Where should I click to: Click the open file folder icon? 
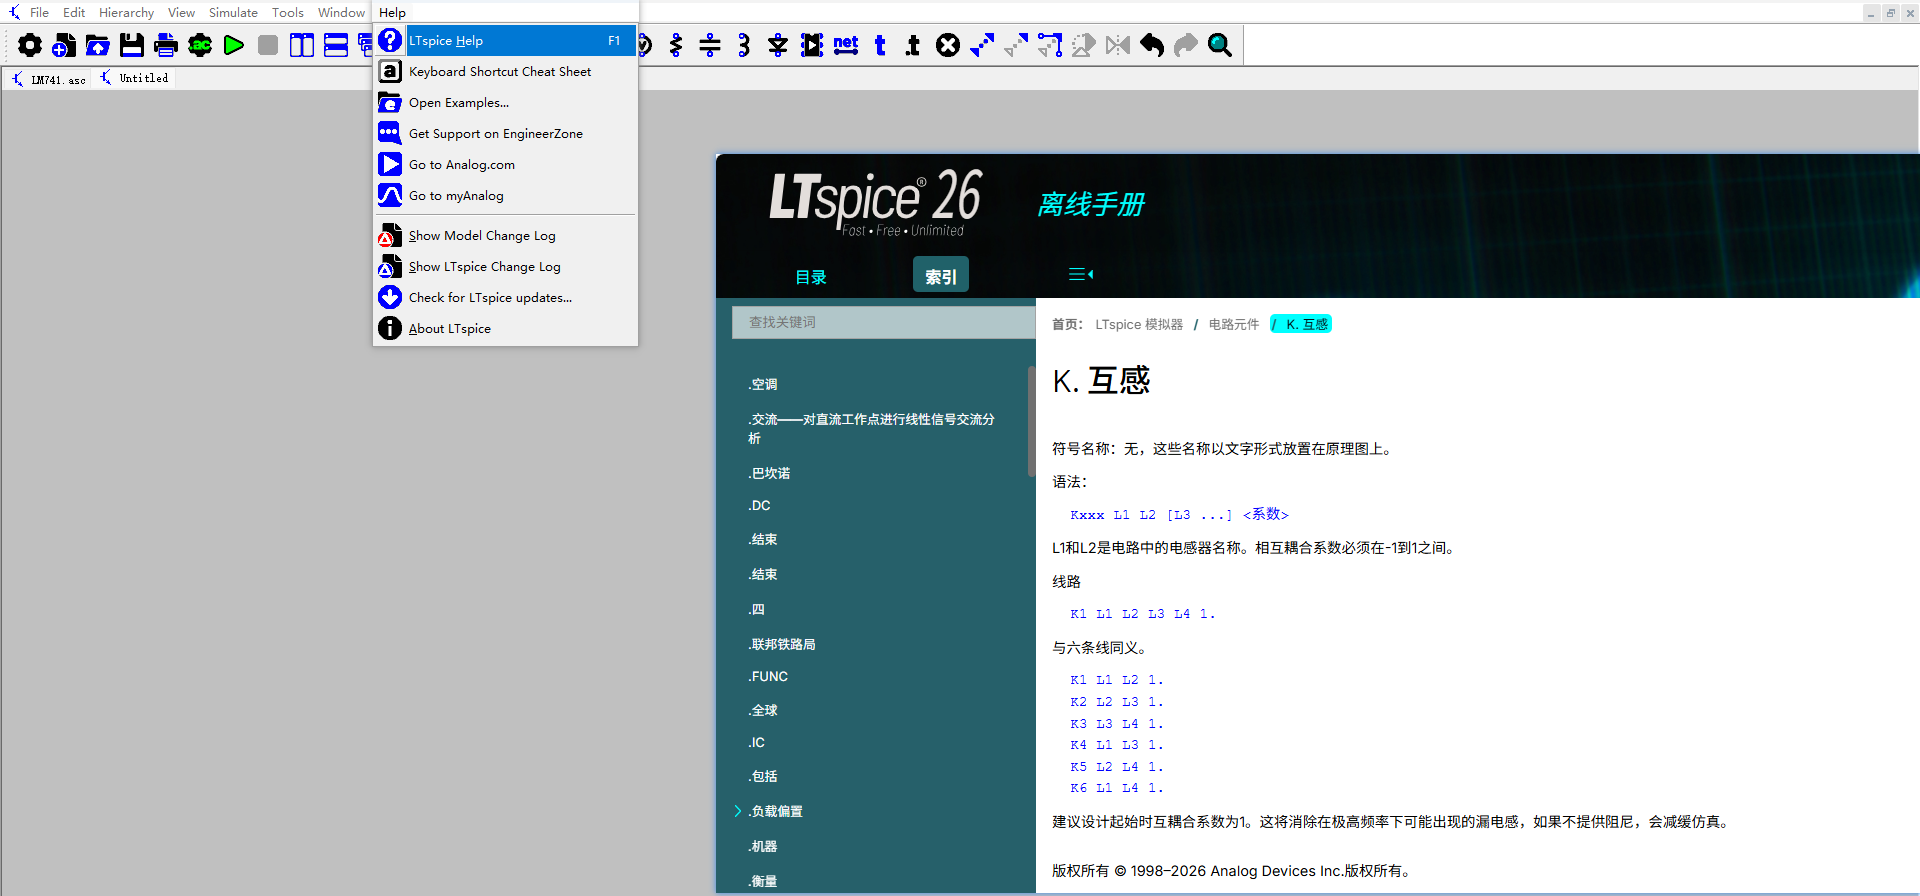(x=98, y=45)
